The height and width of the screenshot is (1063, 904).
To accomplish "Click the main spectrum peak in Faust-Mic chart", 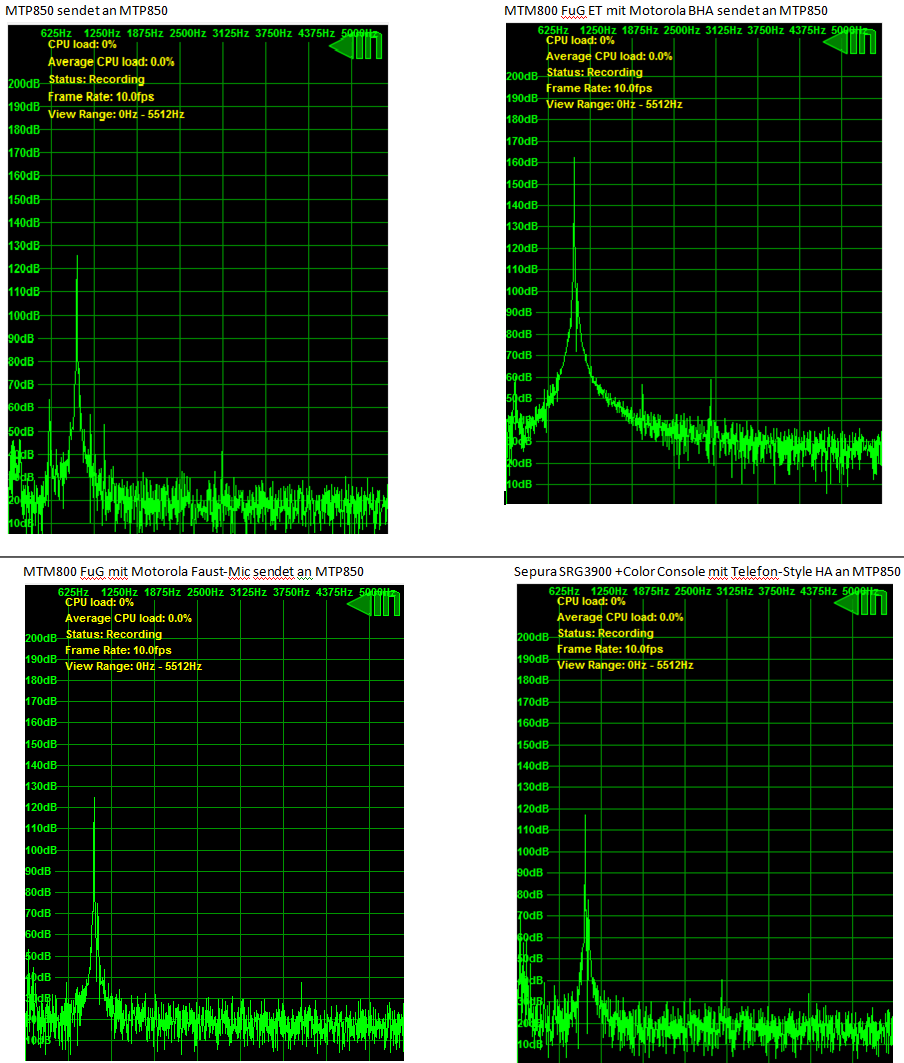I will 95,799.
